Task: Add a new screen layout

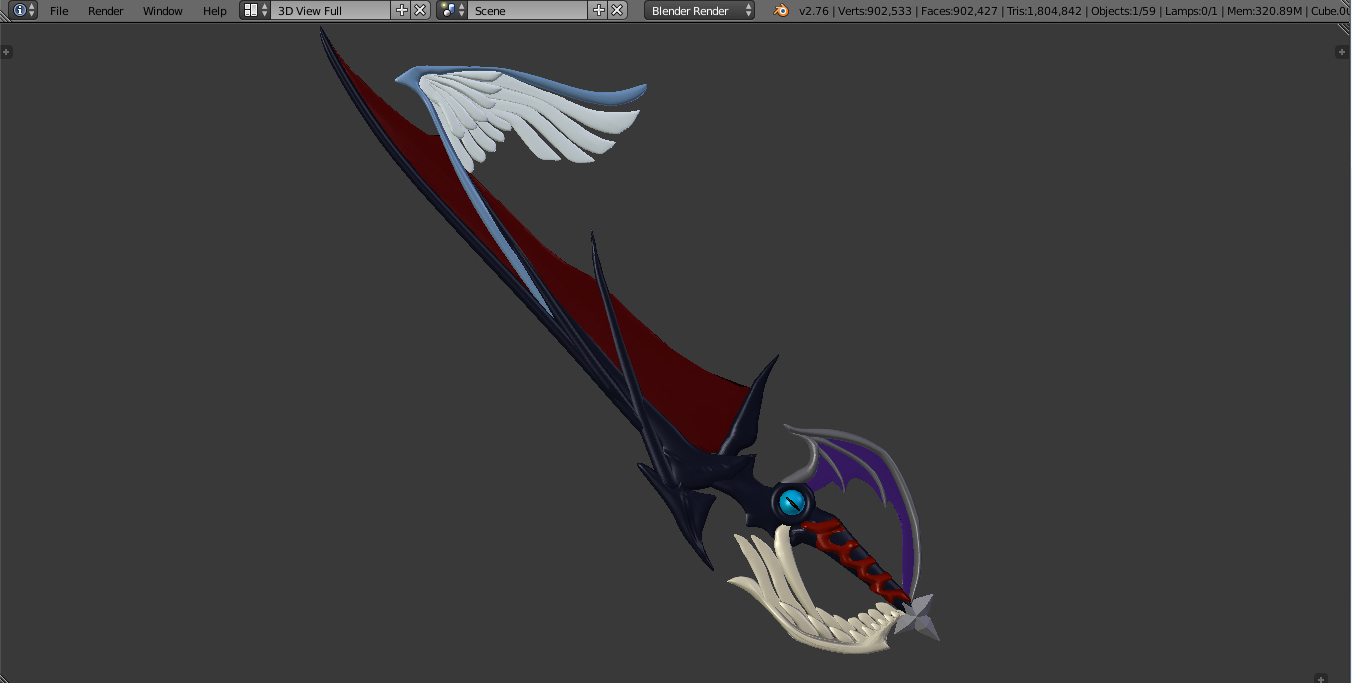Action: [402, 10]
